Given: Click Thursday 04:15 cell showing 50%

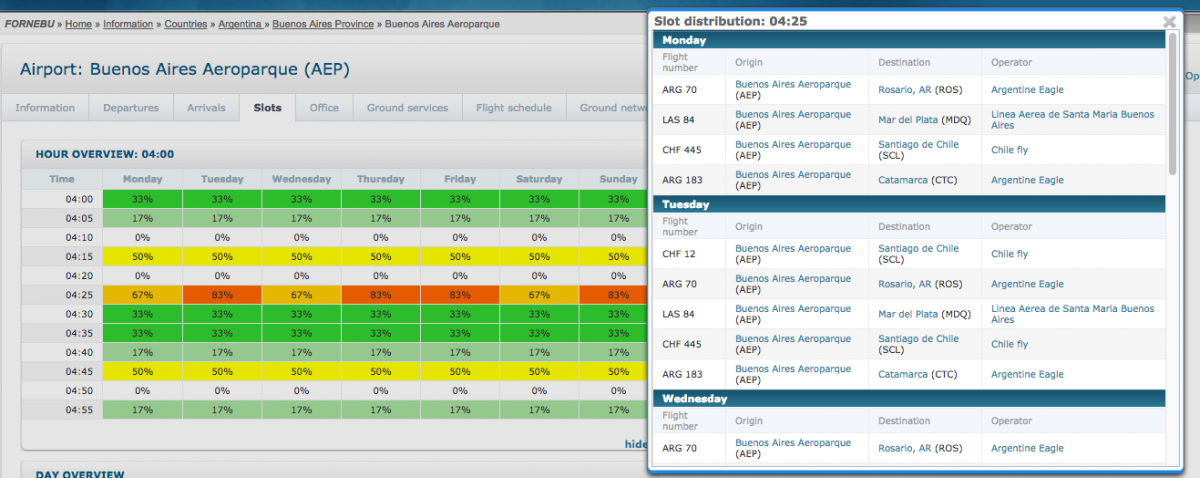Looking at the screenshot, I should tap(380, 257).
